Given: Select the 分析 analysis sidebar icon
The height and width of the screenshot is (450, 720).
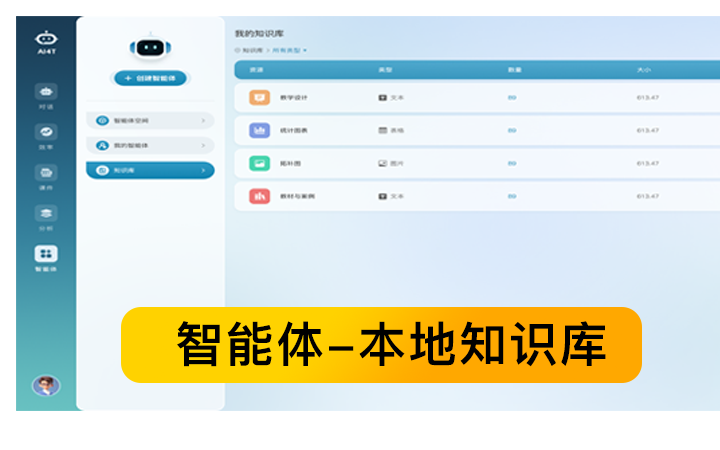Looking at the screenshot, I should (46, 213).
